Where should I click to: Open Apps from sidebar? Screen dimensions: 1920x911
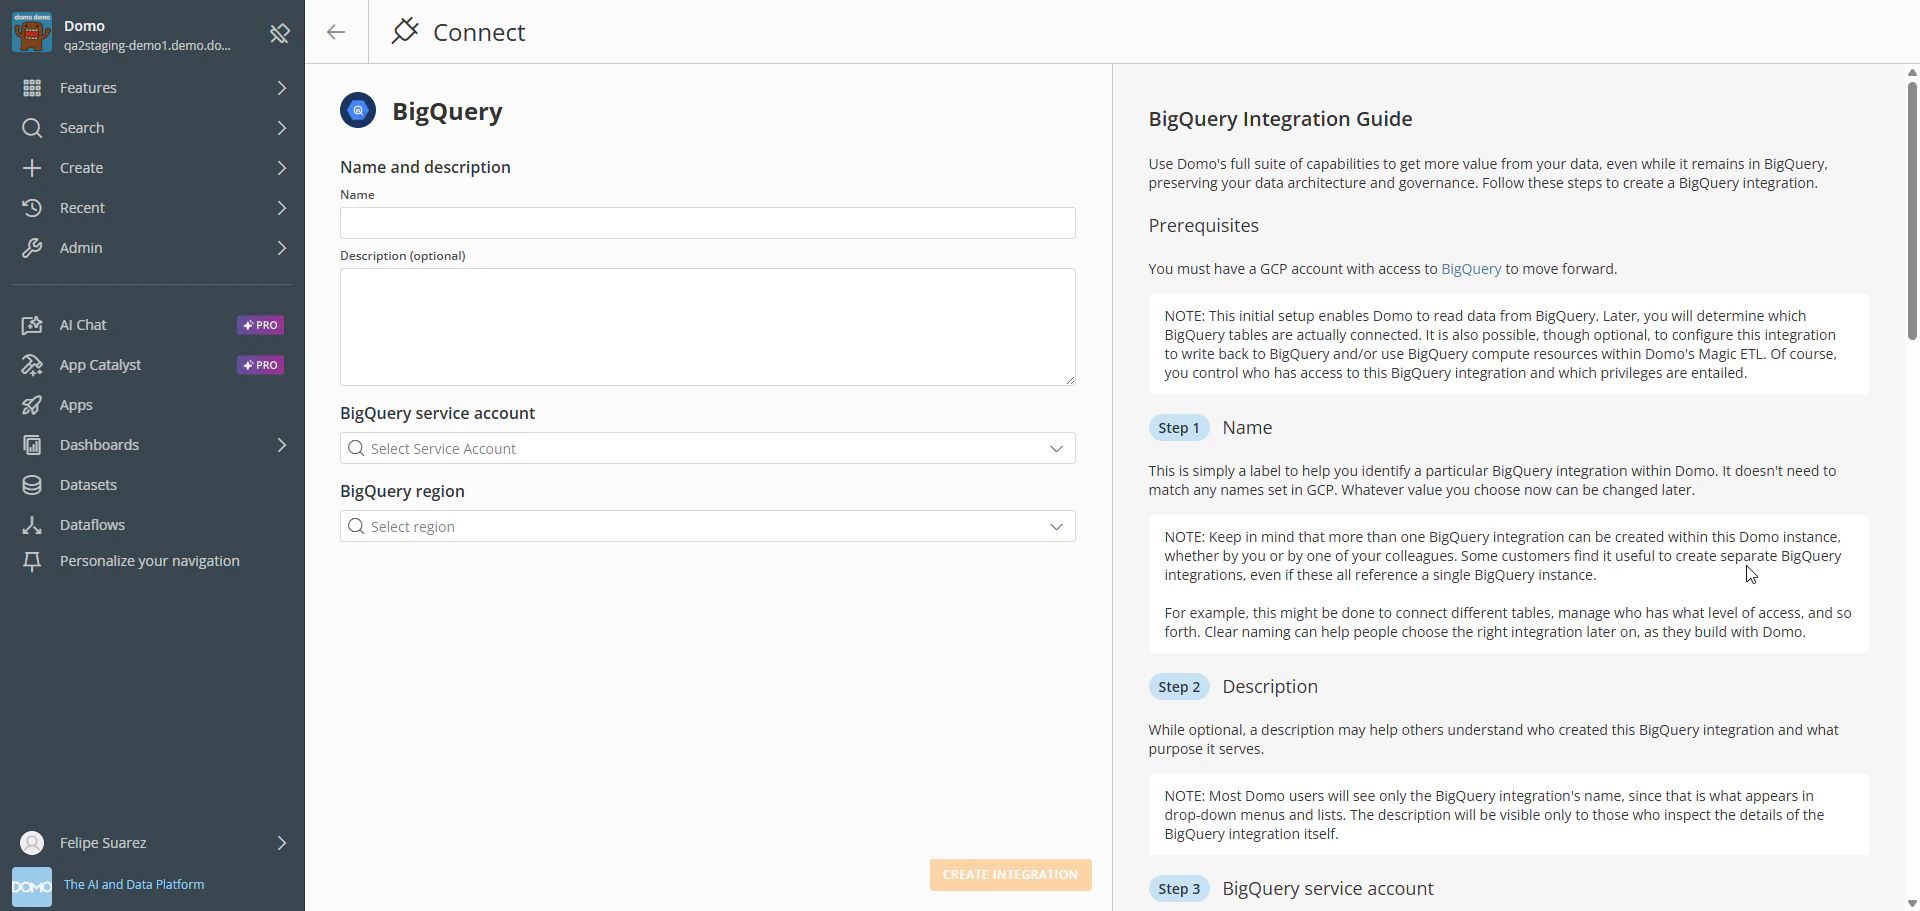click(152, 405)
